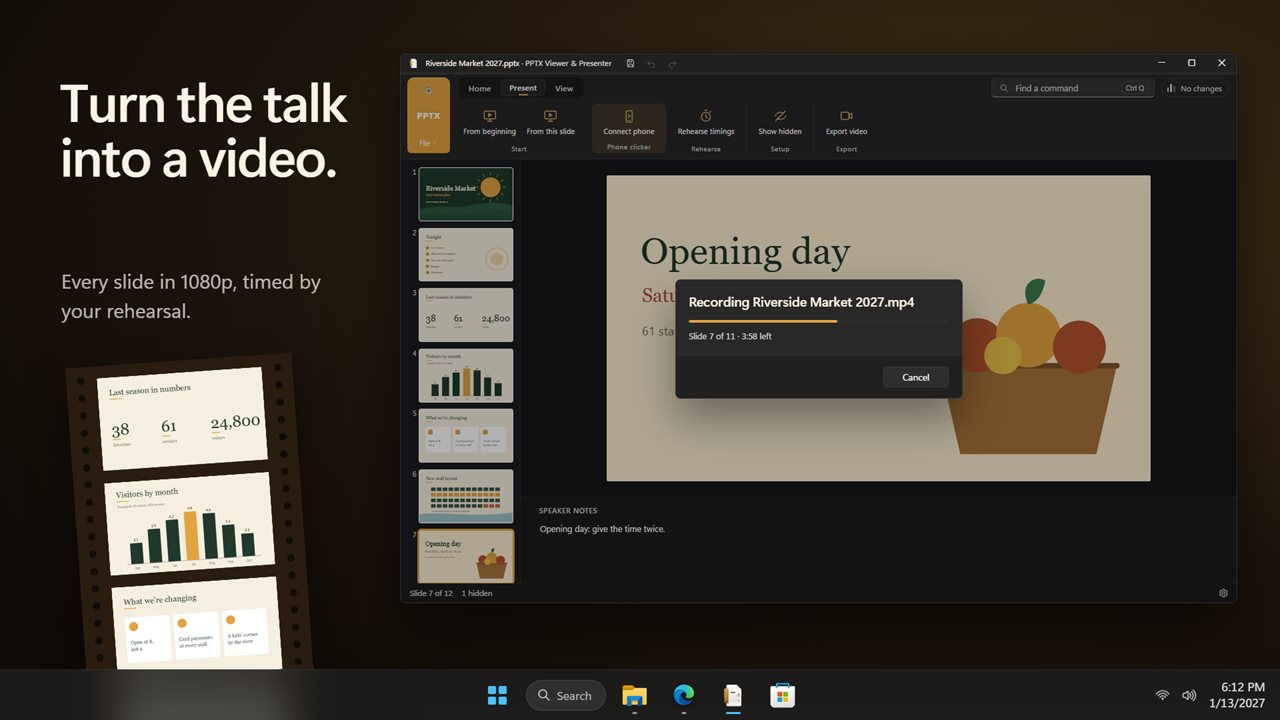Screen dimensions: 1280x720
Task: Select What we're changing slide thumbnail
Action: [466, 435]
